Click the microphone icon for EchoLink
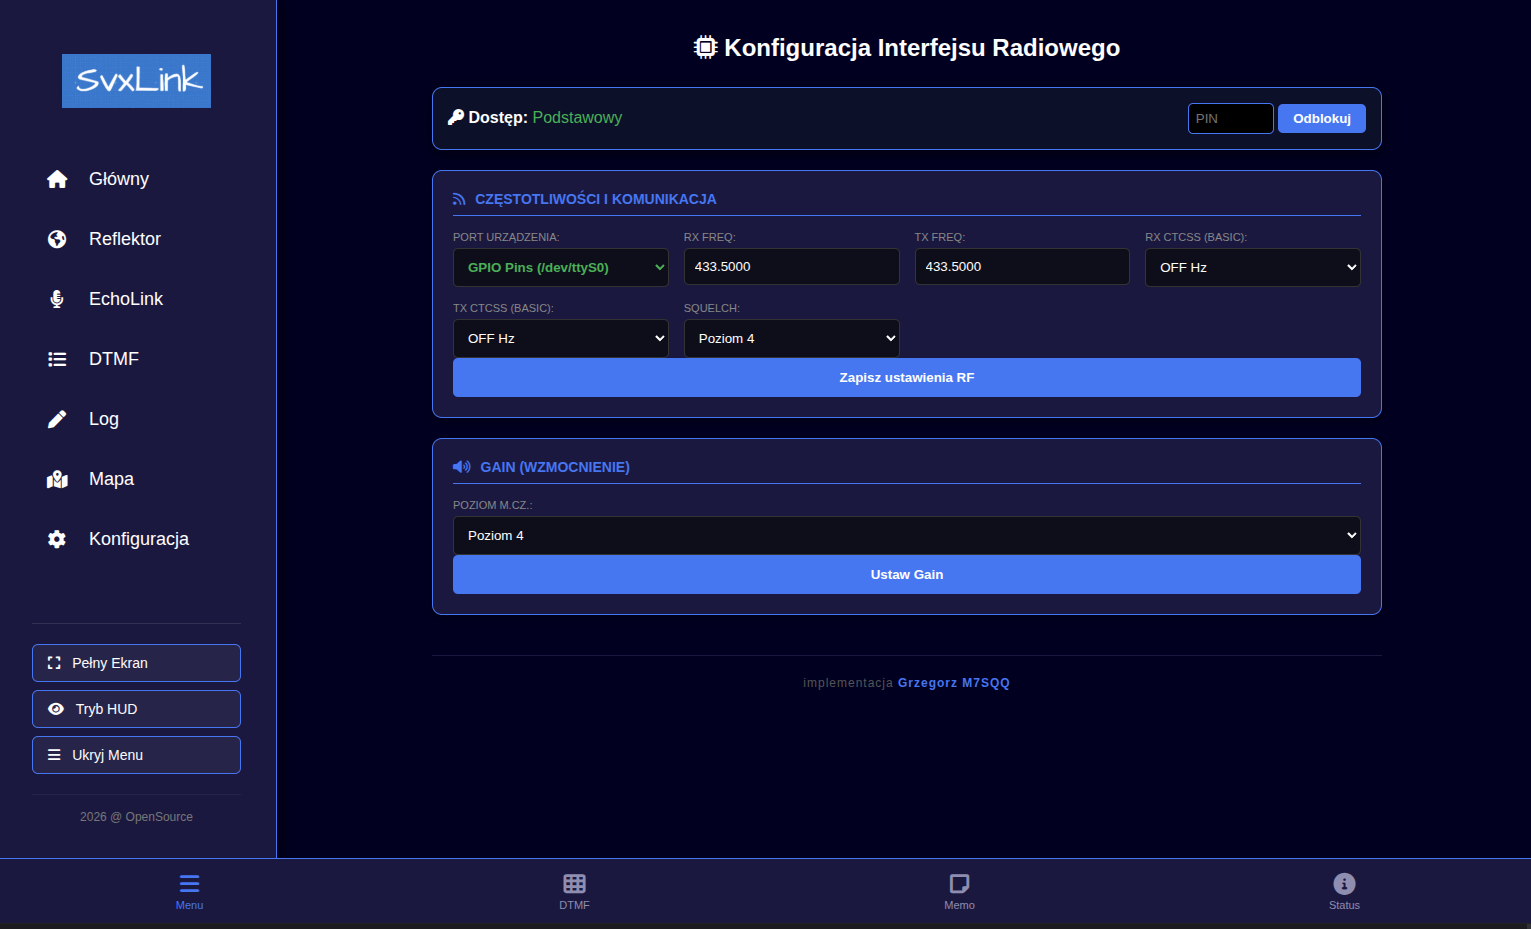 (x=57, y=299)
